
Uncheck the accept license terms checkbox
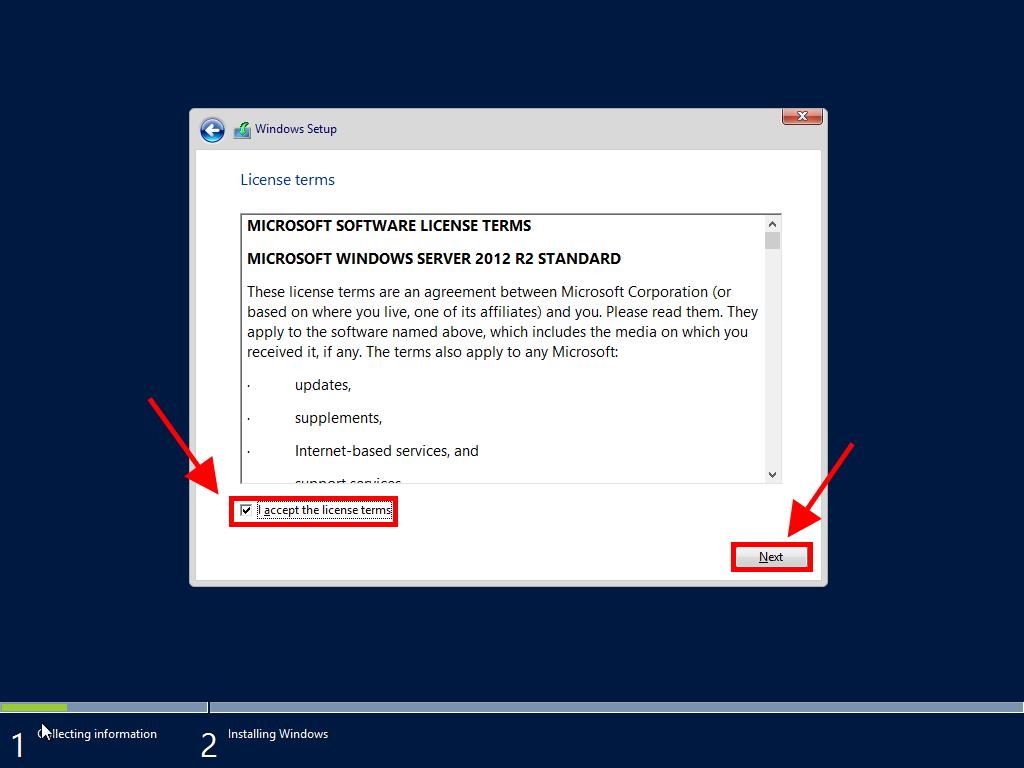(x=246, y=510)
